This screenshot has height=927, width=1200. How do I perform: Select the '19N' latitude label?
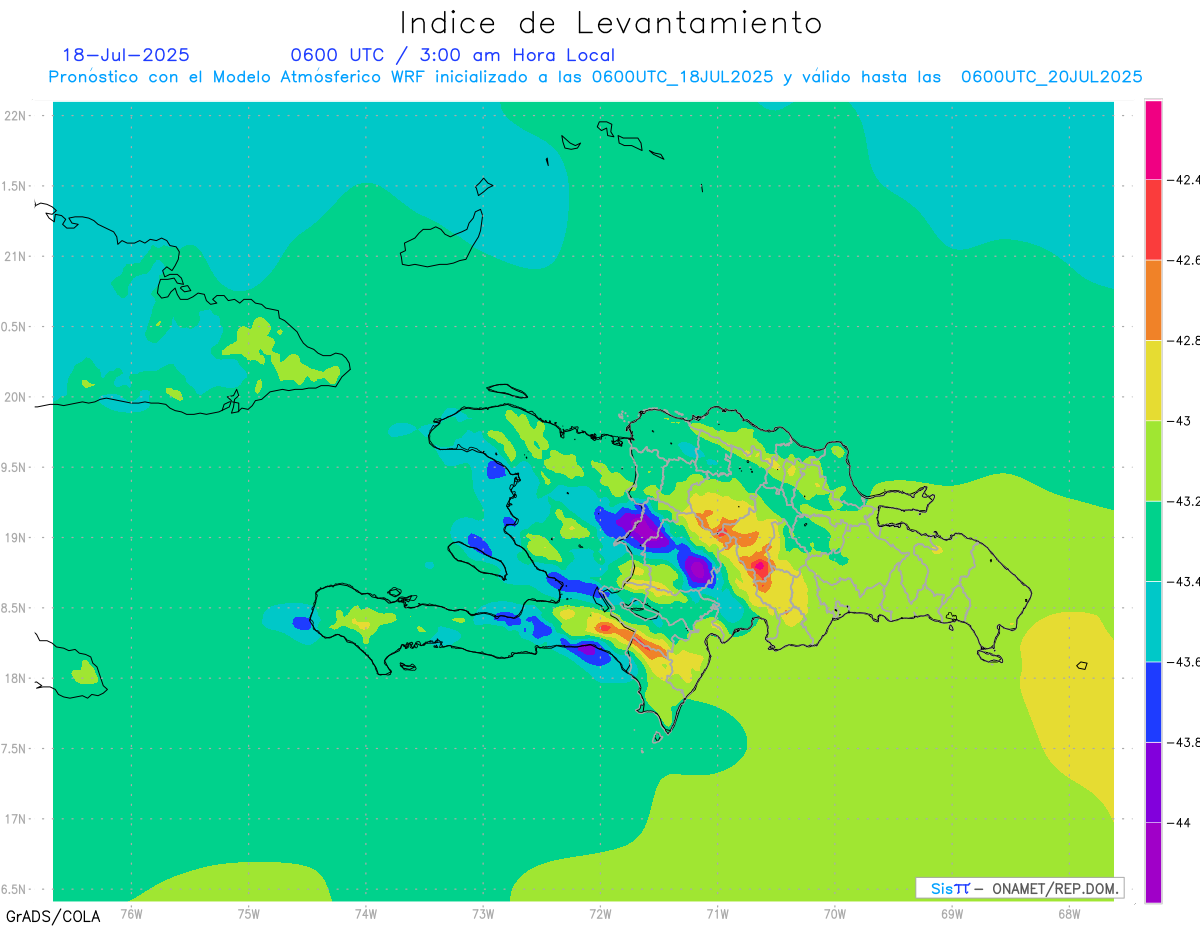pyautogui.click(x=17, y=537)
